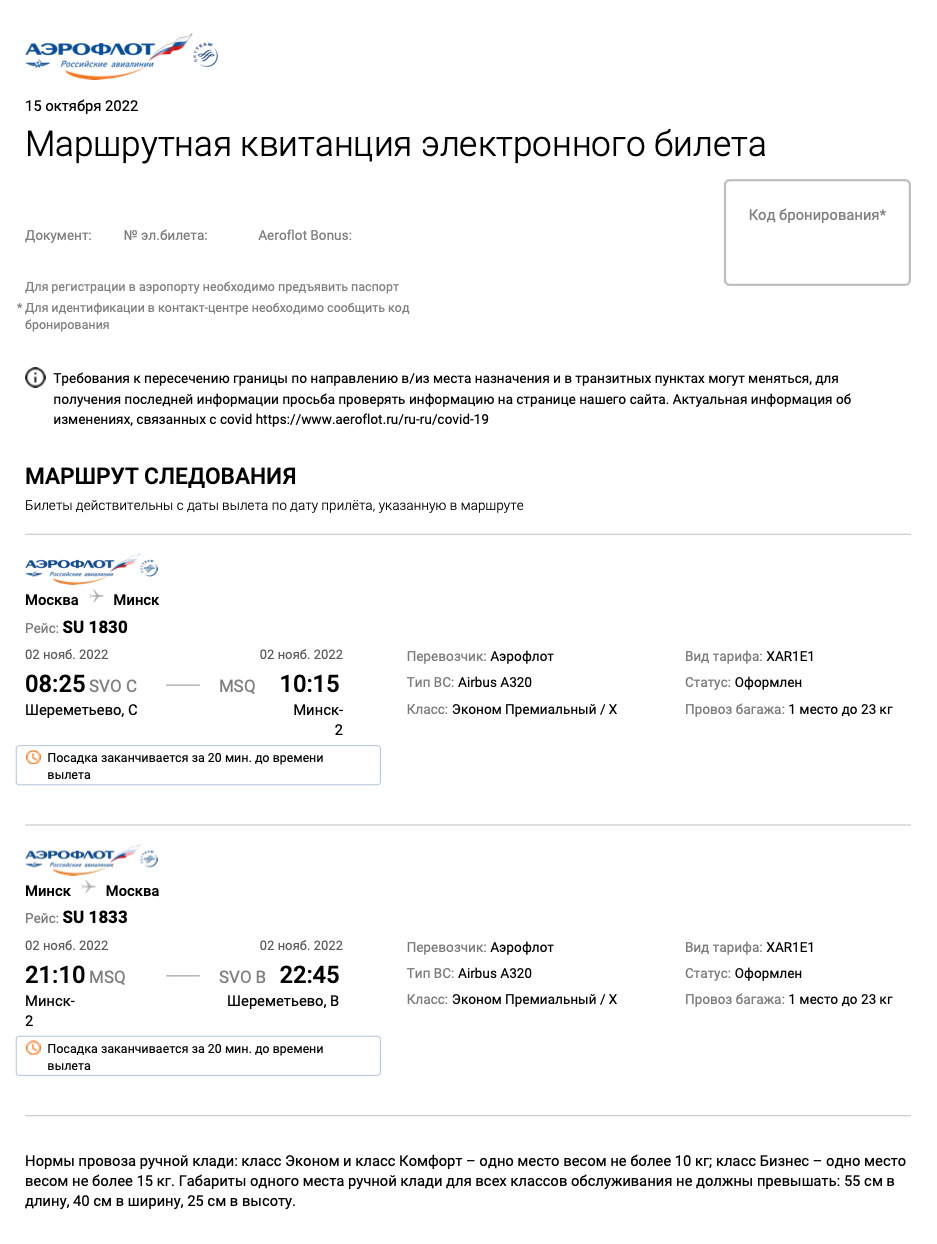Viewport: 937px width, 1244px height.
Task: Click flight number SU 1830
Action: click(x=95, y=627)
